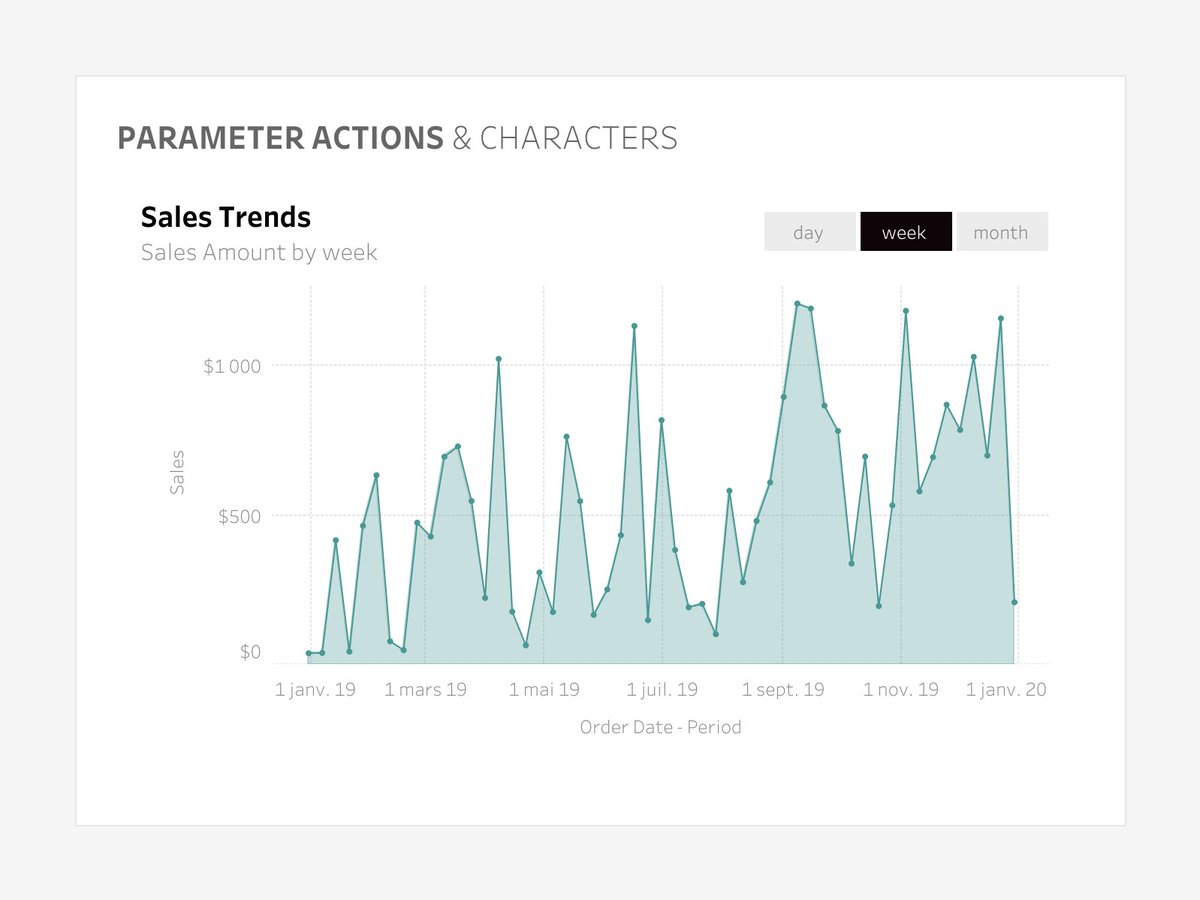Viewport: 1200px width, 900px height.
Task: Click the $500 gridline label
Action: [242, 517]
